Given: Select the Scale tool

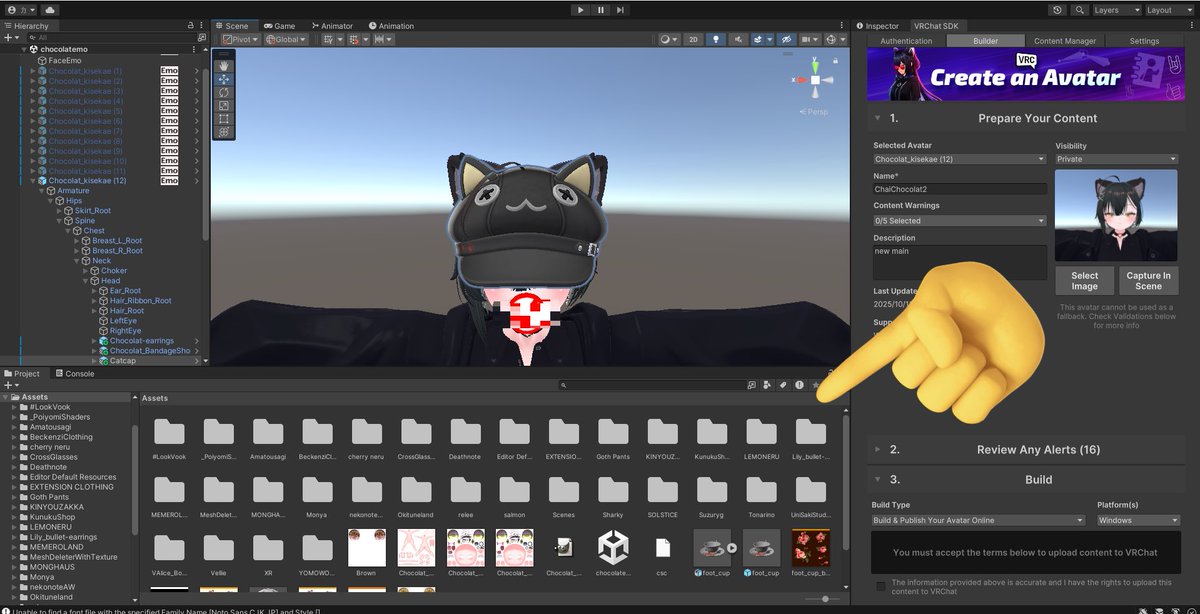Looking at the screenshot, I should pos(224,105).
